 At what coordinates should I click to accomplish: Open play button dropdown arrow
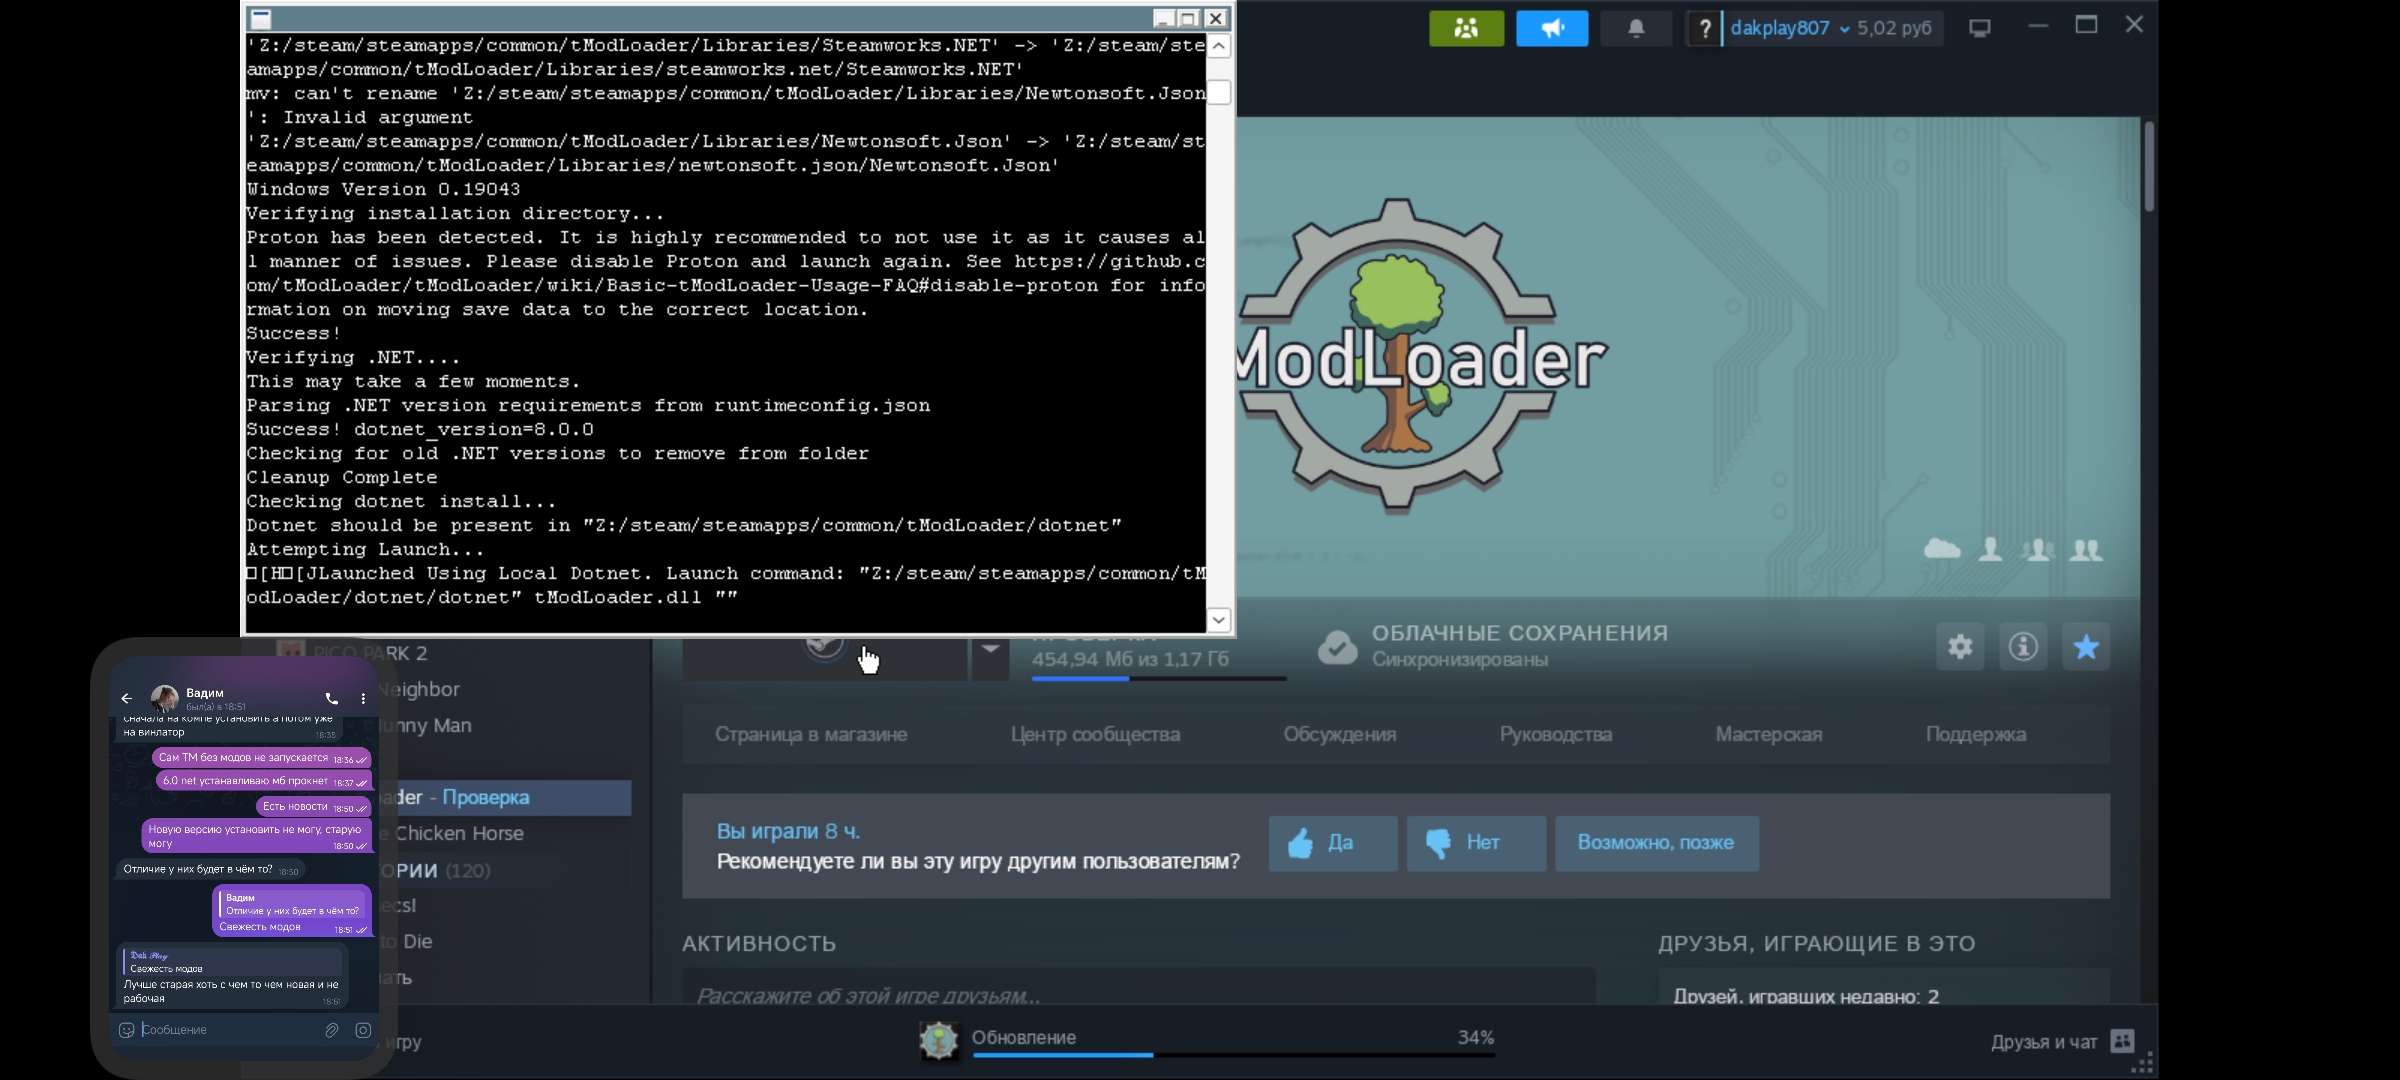point(990,650)
